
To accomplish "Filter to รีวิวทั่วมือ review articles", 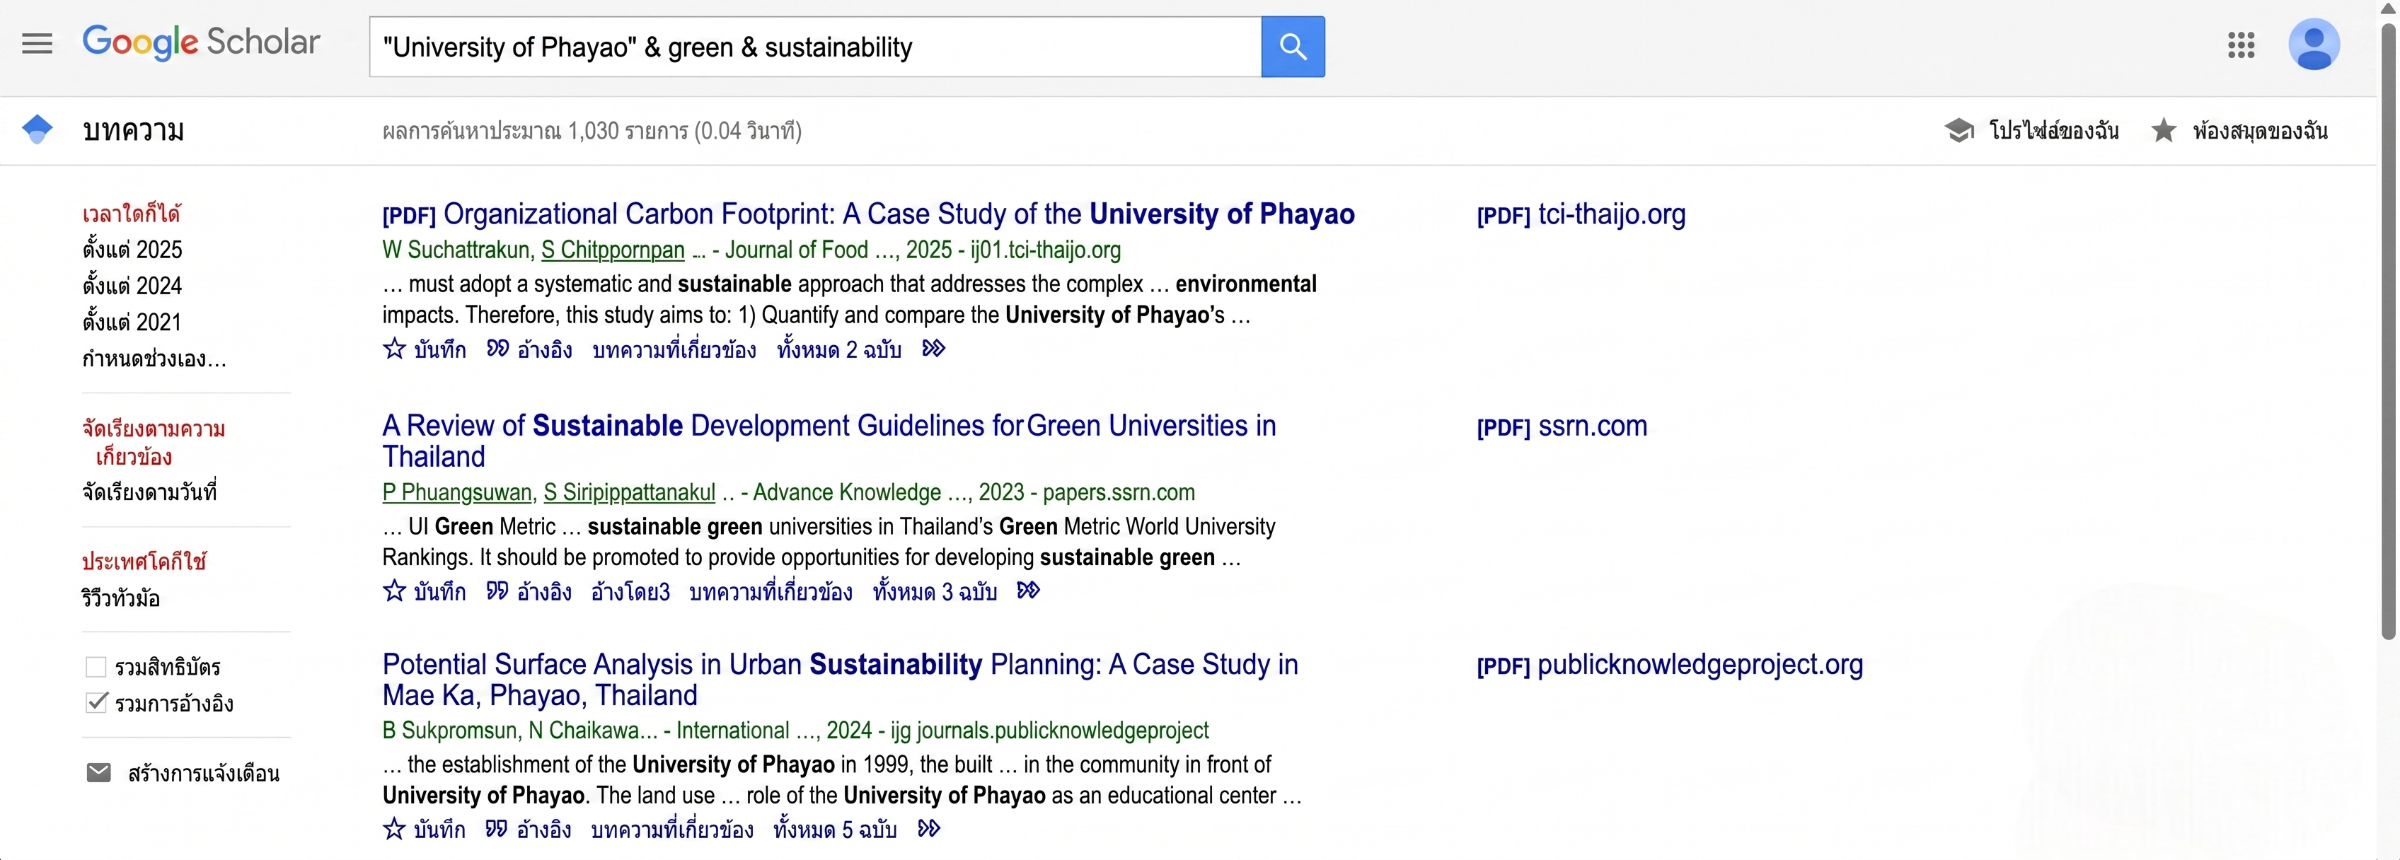I will (121, 598).
